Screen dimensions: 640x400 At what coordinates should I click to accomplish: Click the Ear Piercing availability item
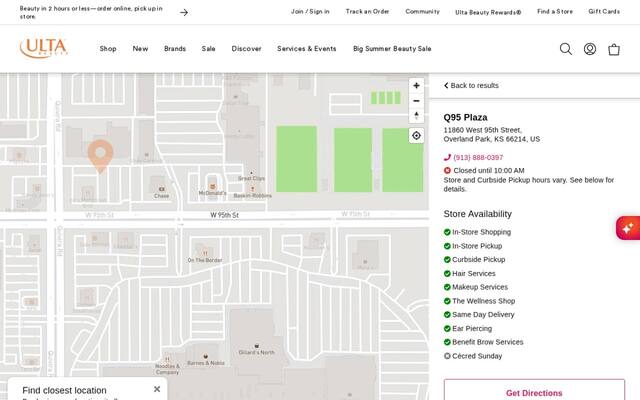[x=468, y=329]
